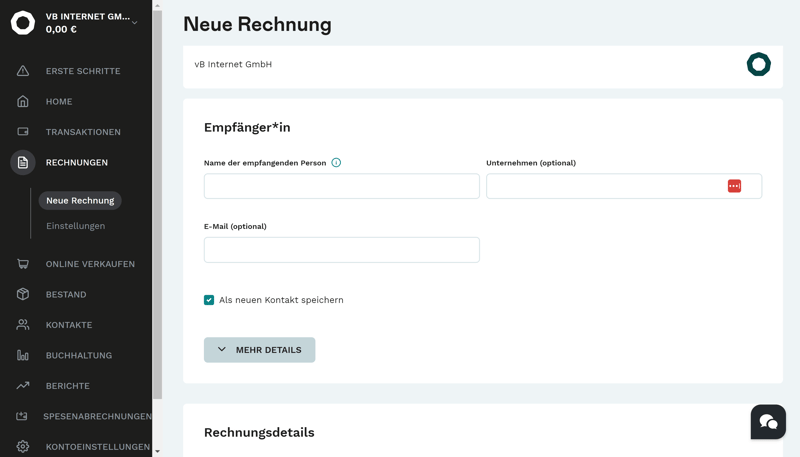This screenshot has height=457, width=800.
Task: Click the Transaktionen wallet icon
Action: pyautogui.click(x=23, y=132)
